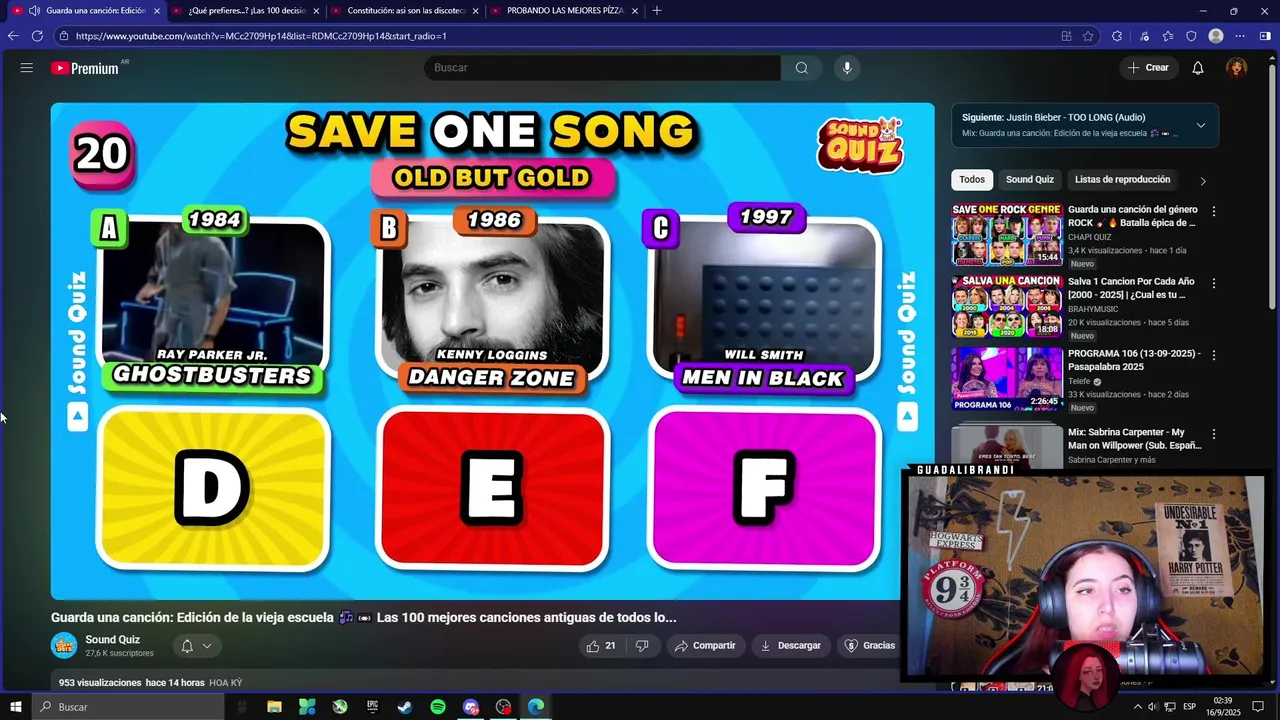Toggle the browser sidebar icon

click(1265, 36)
